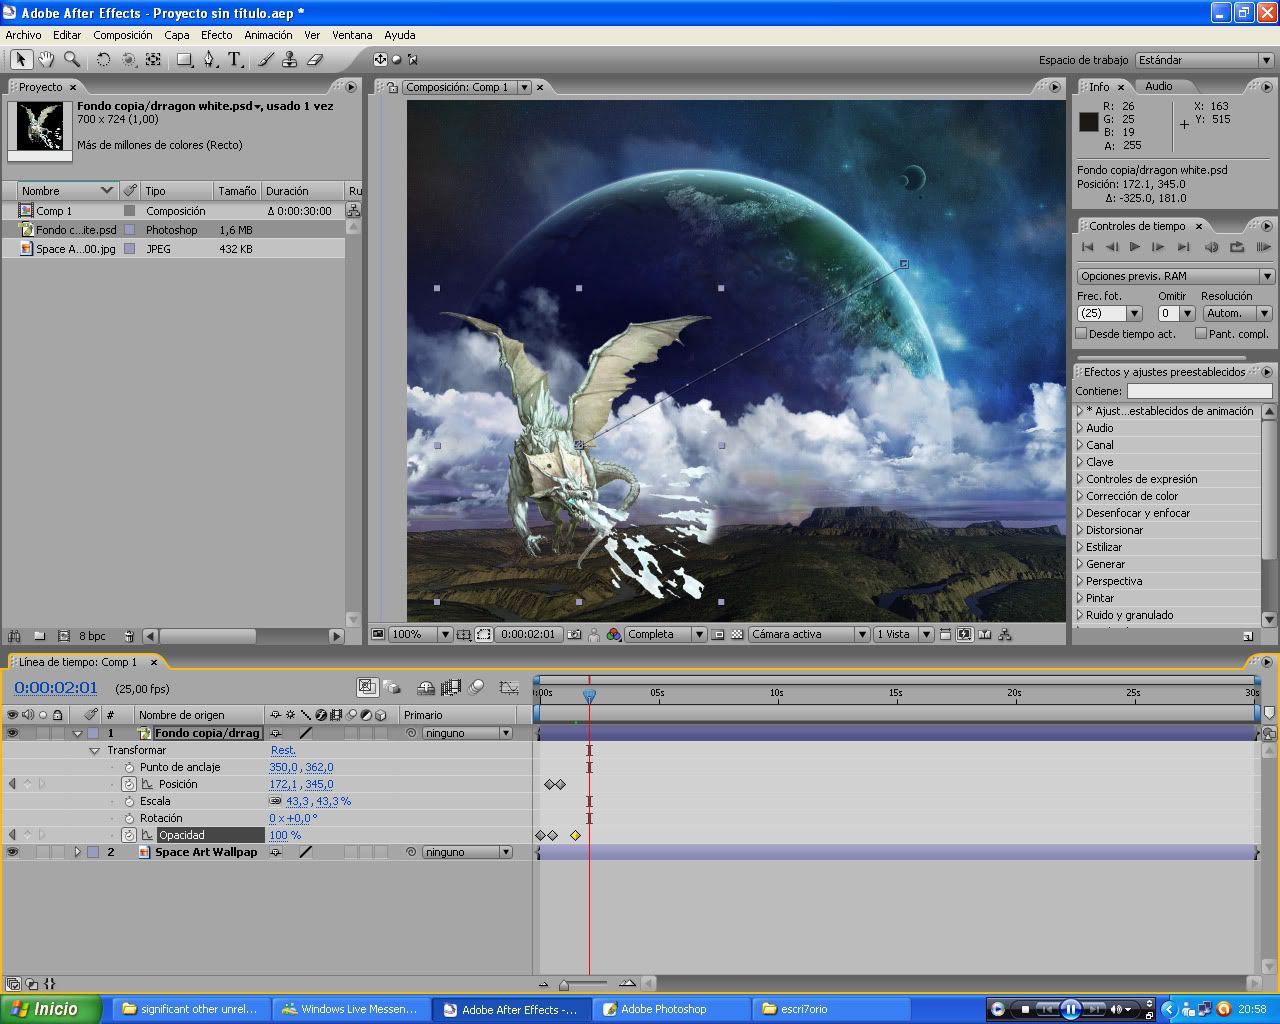Toggle the Rotación stopwatch

[x=129, y=818]
